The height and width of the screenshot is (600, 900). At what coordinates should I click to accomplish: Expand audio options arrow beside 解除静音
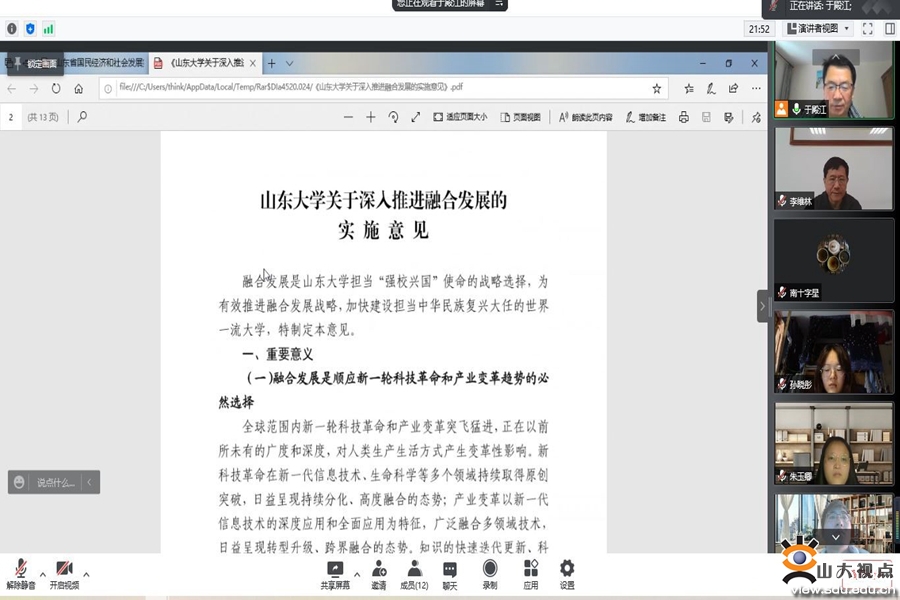coord(42,575)
